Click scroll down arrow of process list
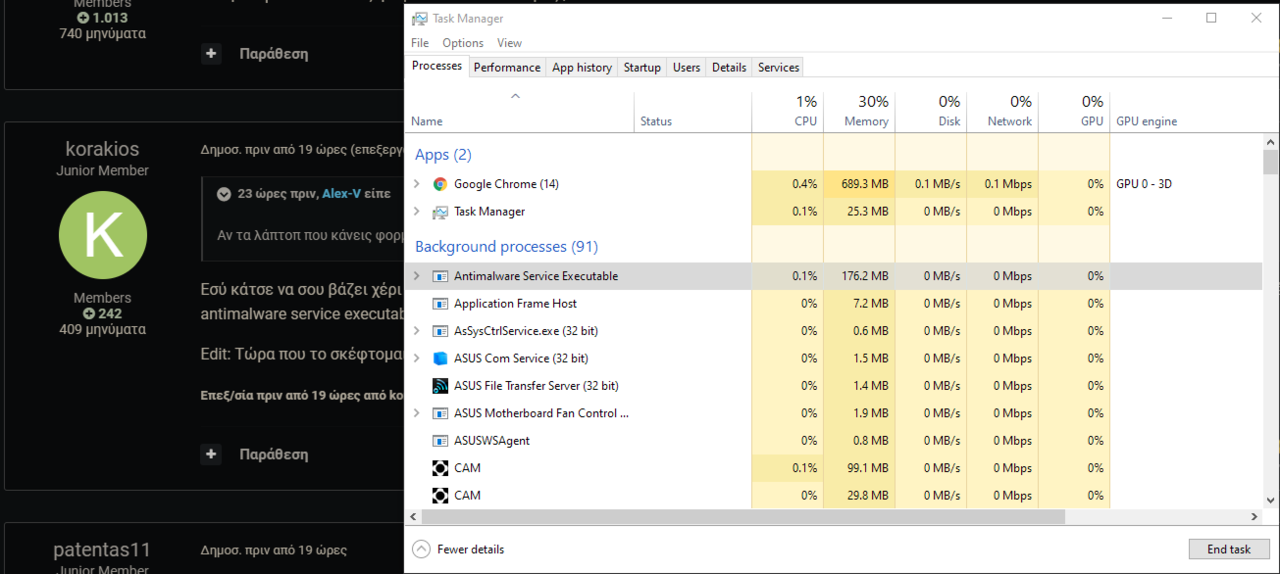Viewport: 1280px width, 574px height. 1270,500
